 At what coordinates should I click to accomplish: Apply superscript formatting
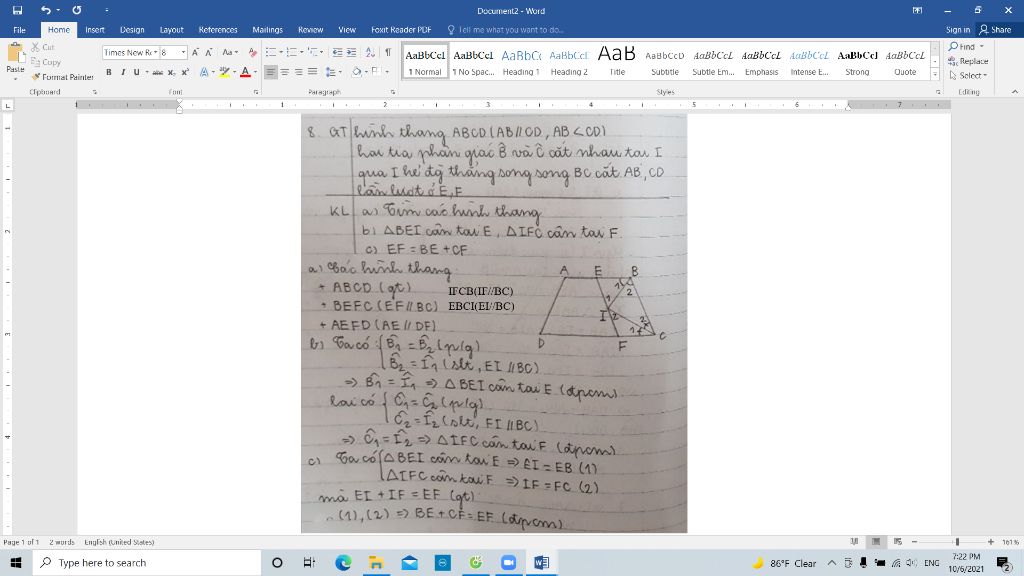point(185,72)
